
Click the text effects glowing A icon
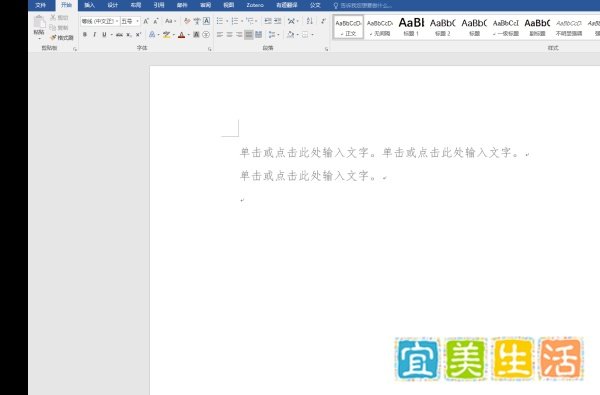pos(152,35)
